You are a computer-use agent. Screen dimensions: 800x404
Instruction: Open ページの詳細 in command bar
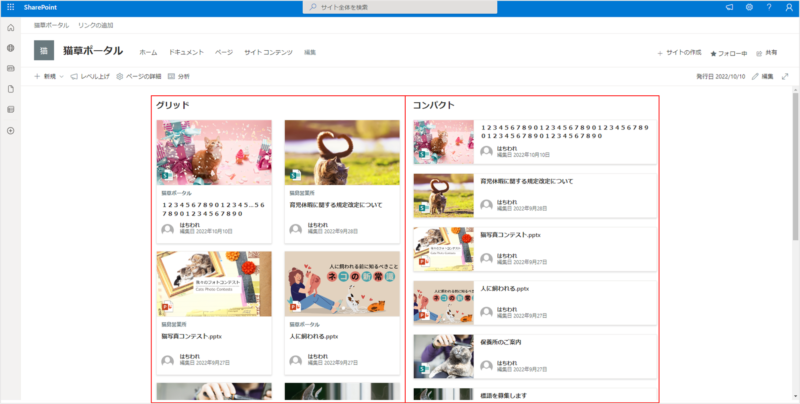[139, 76]
